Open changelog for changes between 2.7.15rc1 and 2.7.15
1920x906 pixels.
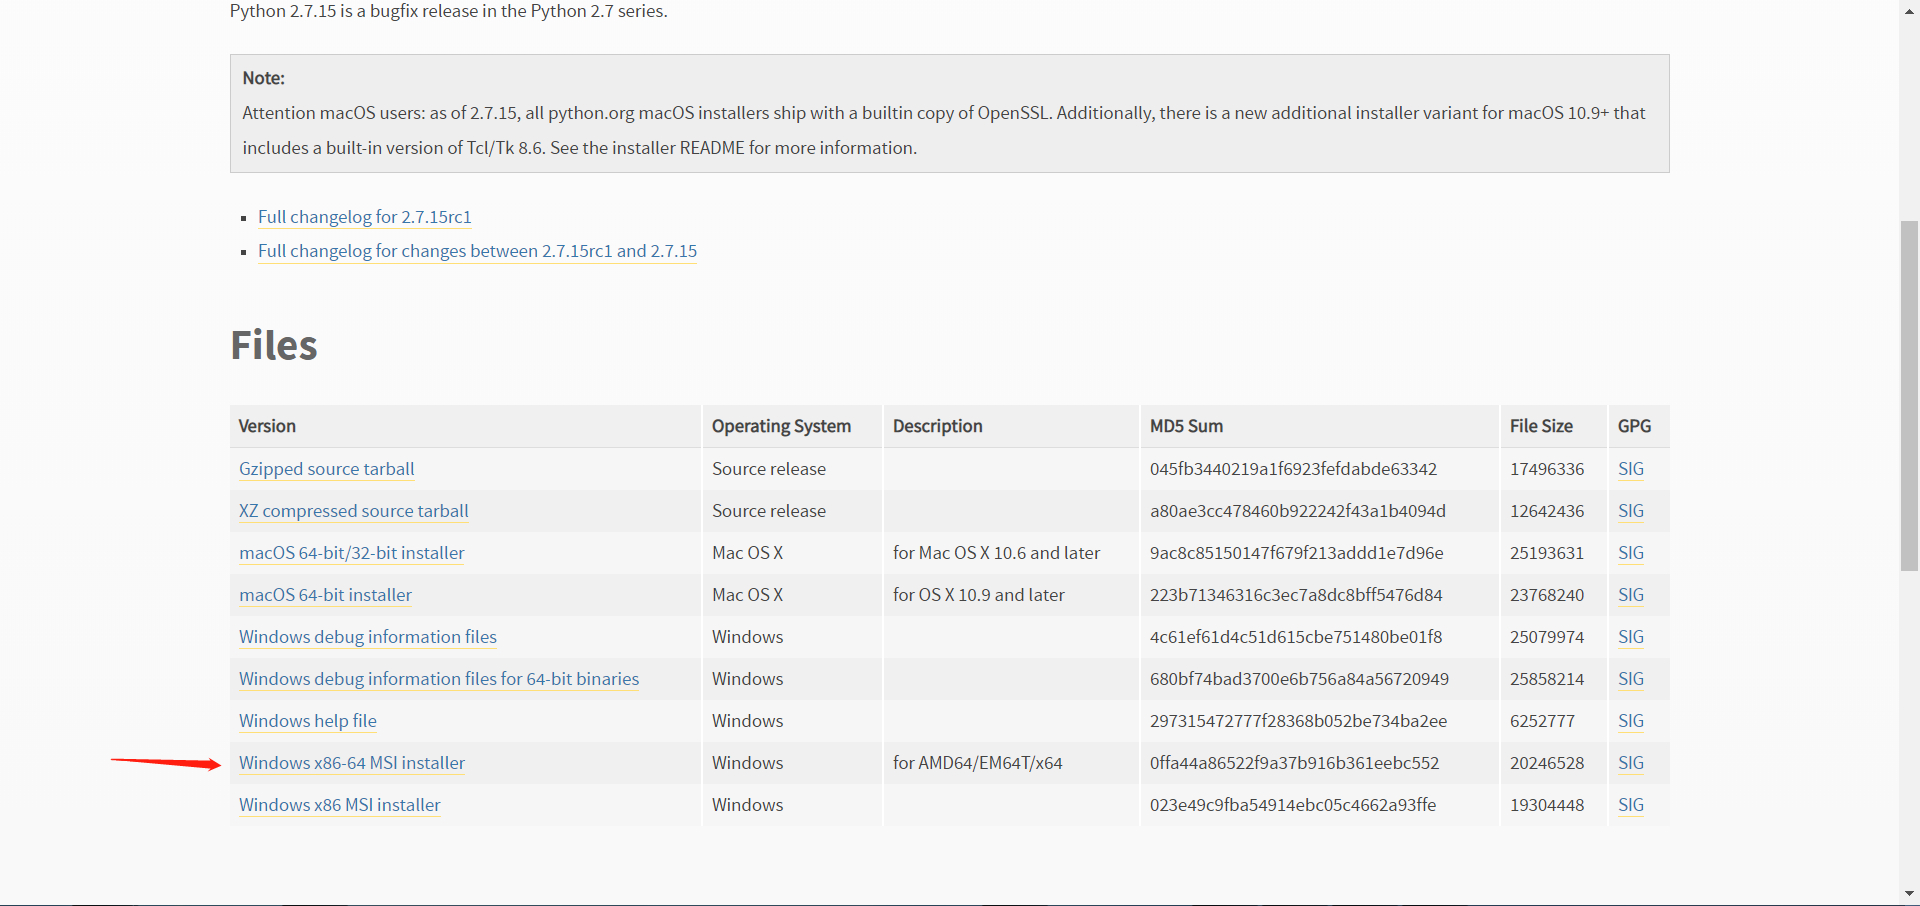[x=477, y=251]
